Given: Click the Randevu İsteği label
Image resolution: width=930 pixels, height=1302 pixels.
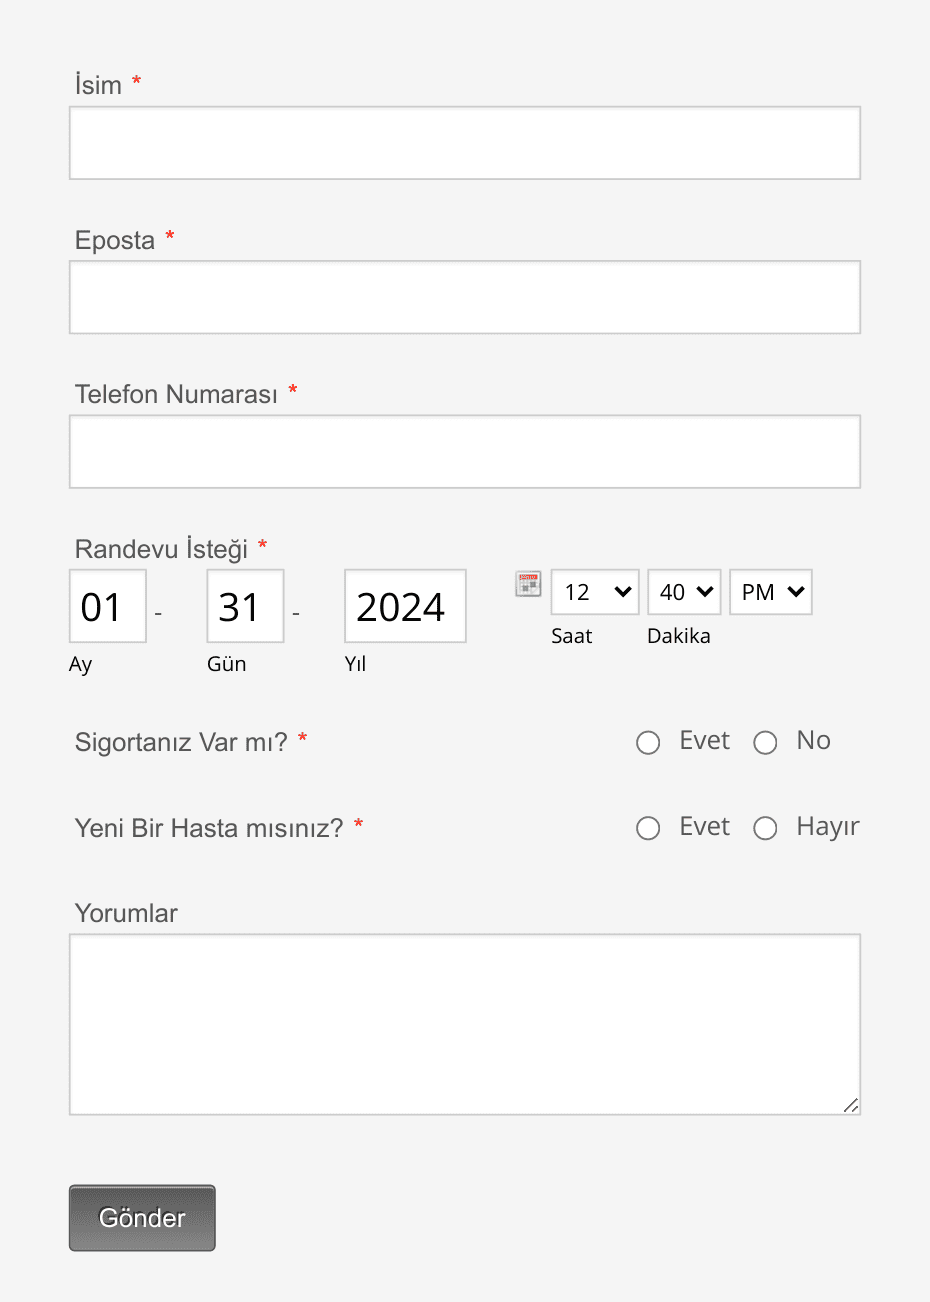Looking at the screenshot, I should 161,549.
